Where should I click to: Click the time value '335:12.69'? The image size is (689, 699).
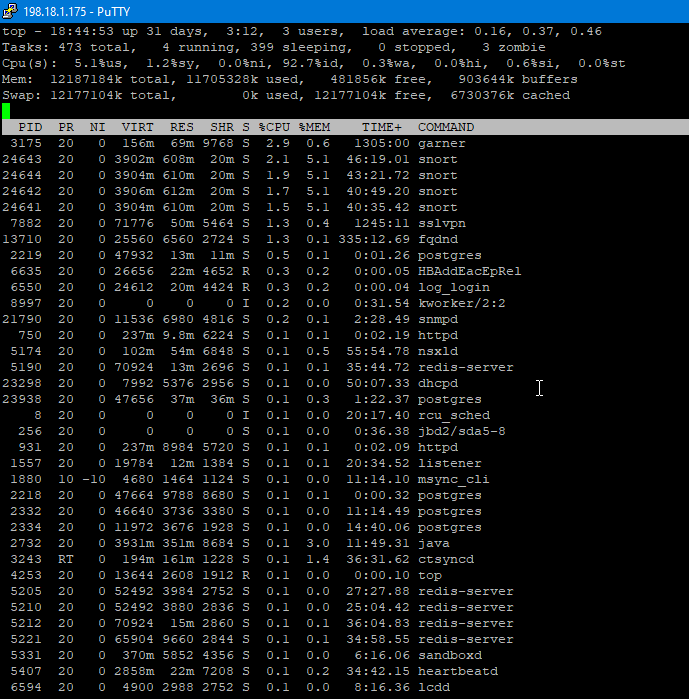(374, 240)
